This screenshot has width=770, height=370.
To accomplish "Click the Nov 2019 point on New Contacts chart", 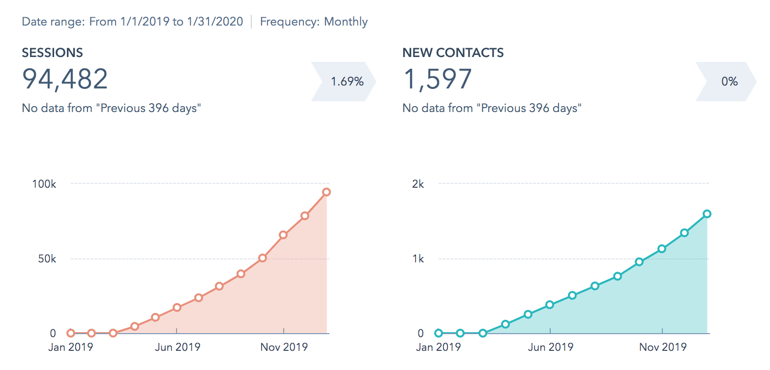I will coord(662,249).
